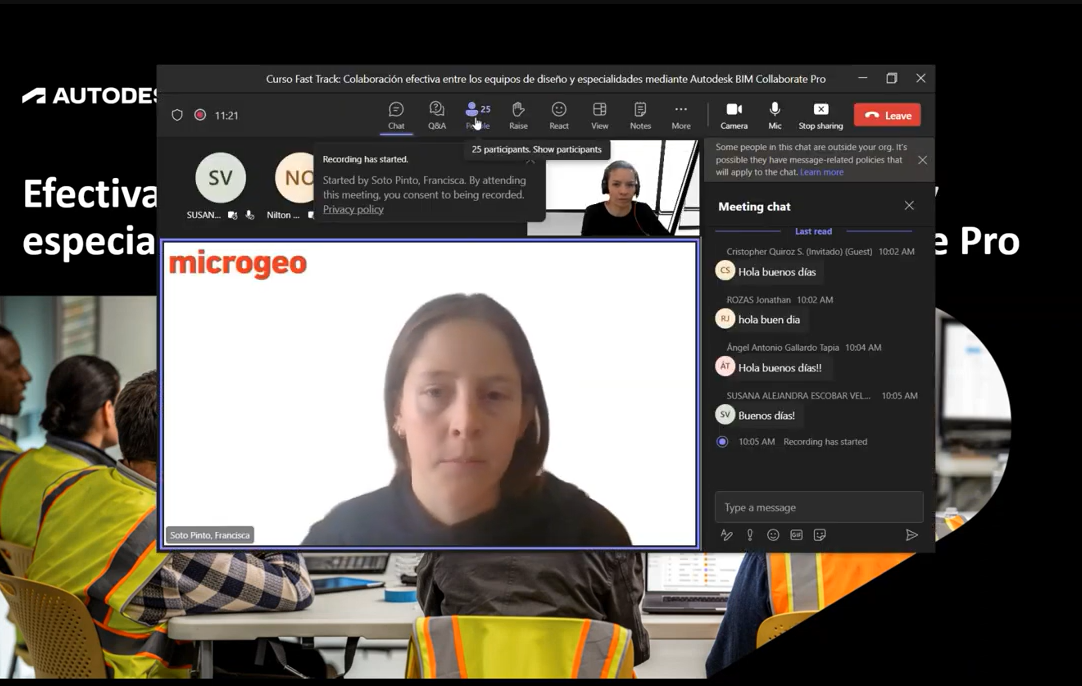Open the Chat panel from the toolbar
This screenshot has height=686, width=1082.
pyautogui.click(x=396, y=116)
